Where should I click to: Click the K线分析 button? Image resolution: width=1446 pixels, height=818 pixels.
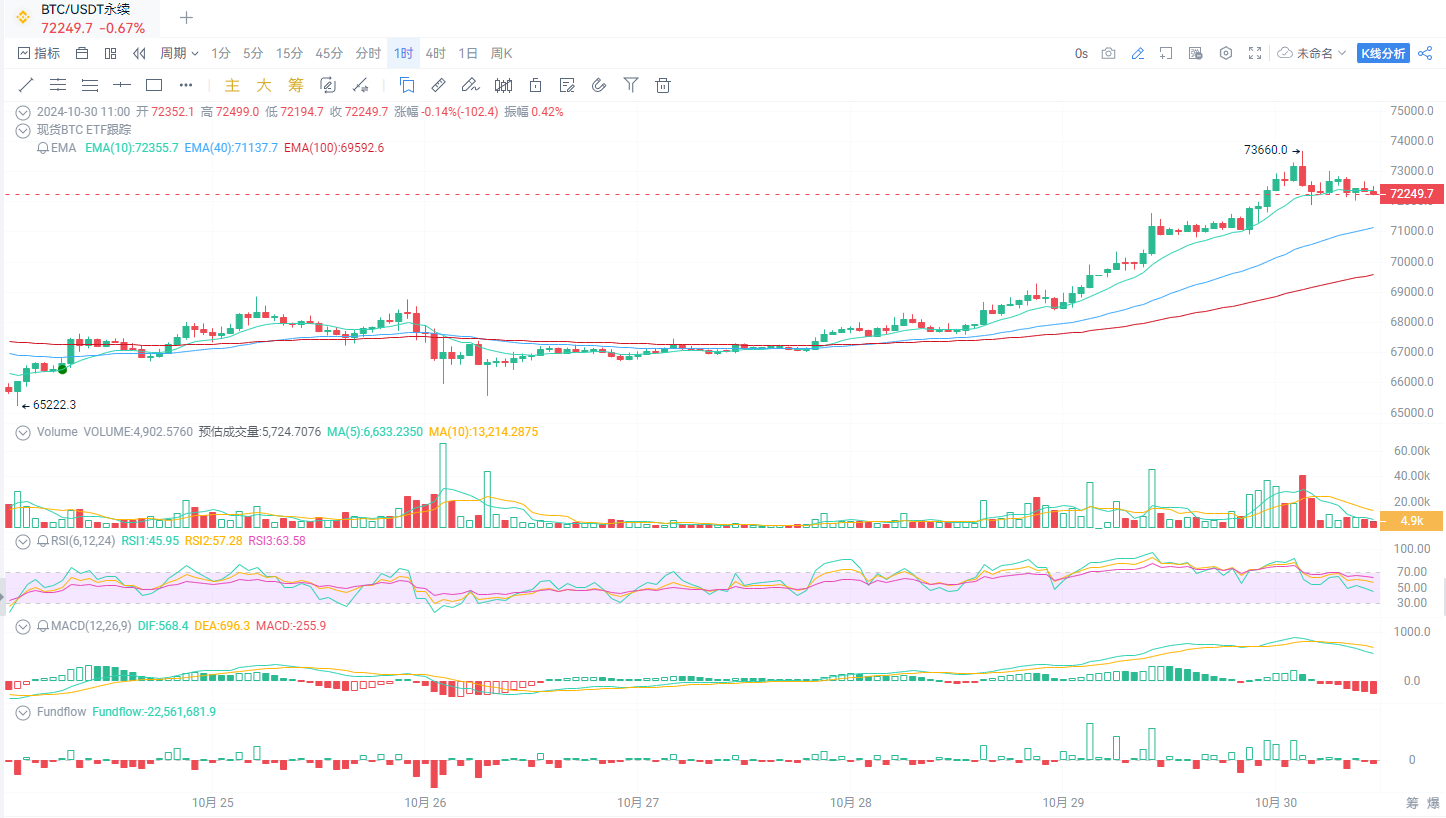(x=1383, y=53)
